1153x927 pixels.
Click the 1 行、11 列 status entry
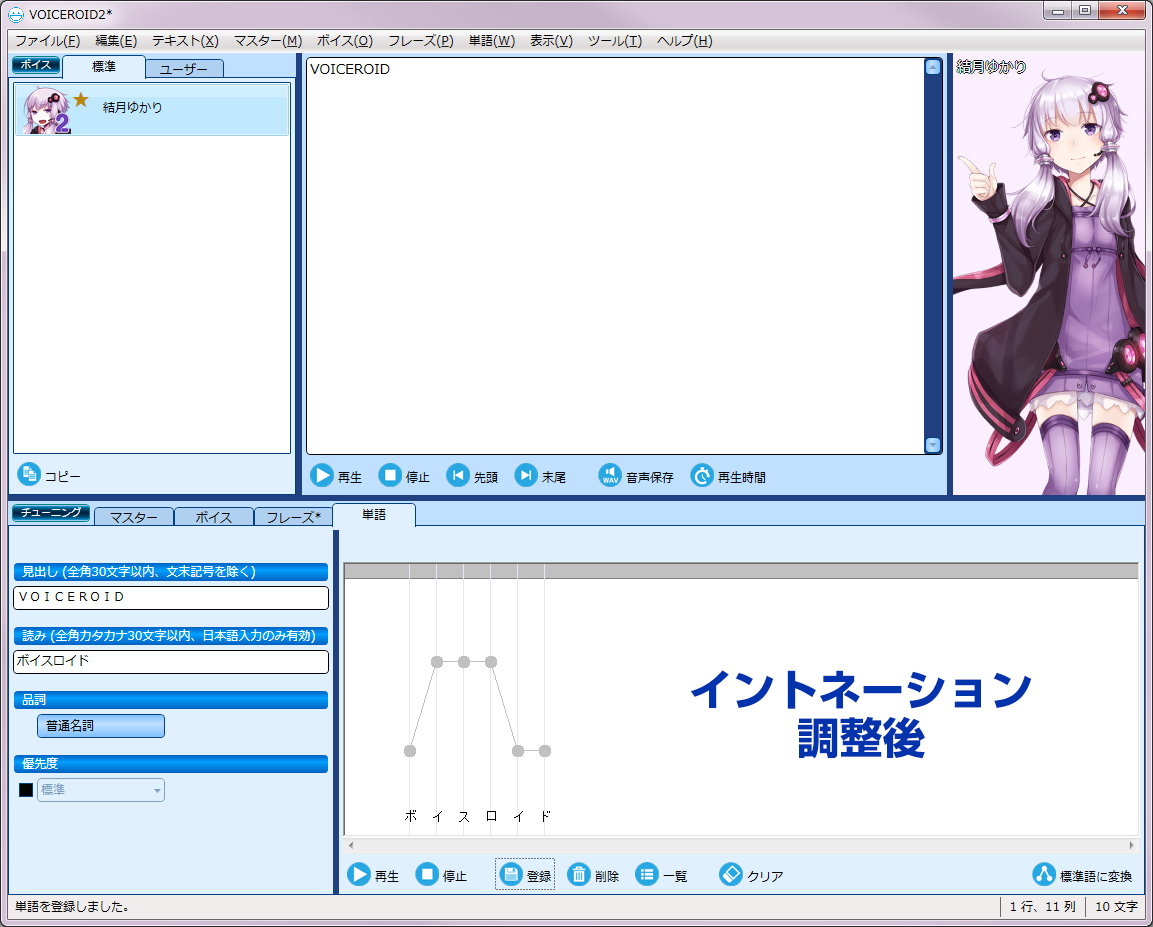1042,906
